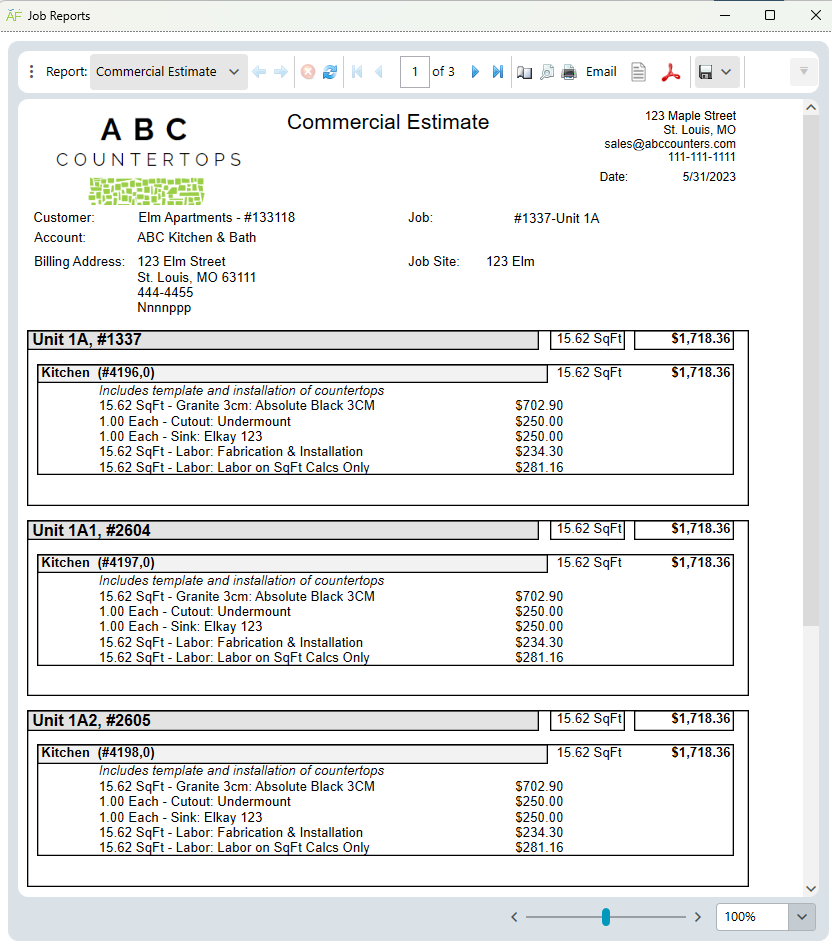The image size is (832, 947).
Task: Click vertical scrollbar down arrow
Action: tap(811, 888)
